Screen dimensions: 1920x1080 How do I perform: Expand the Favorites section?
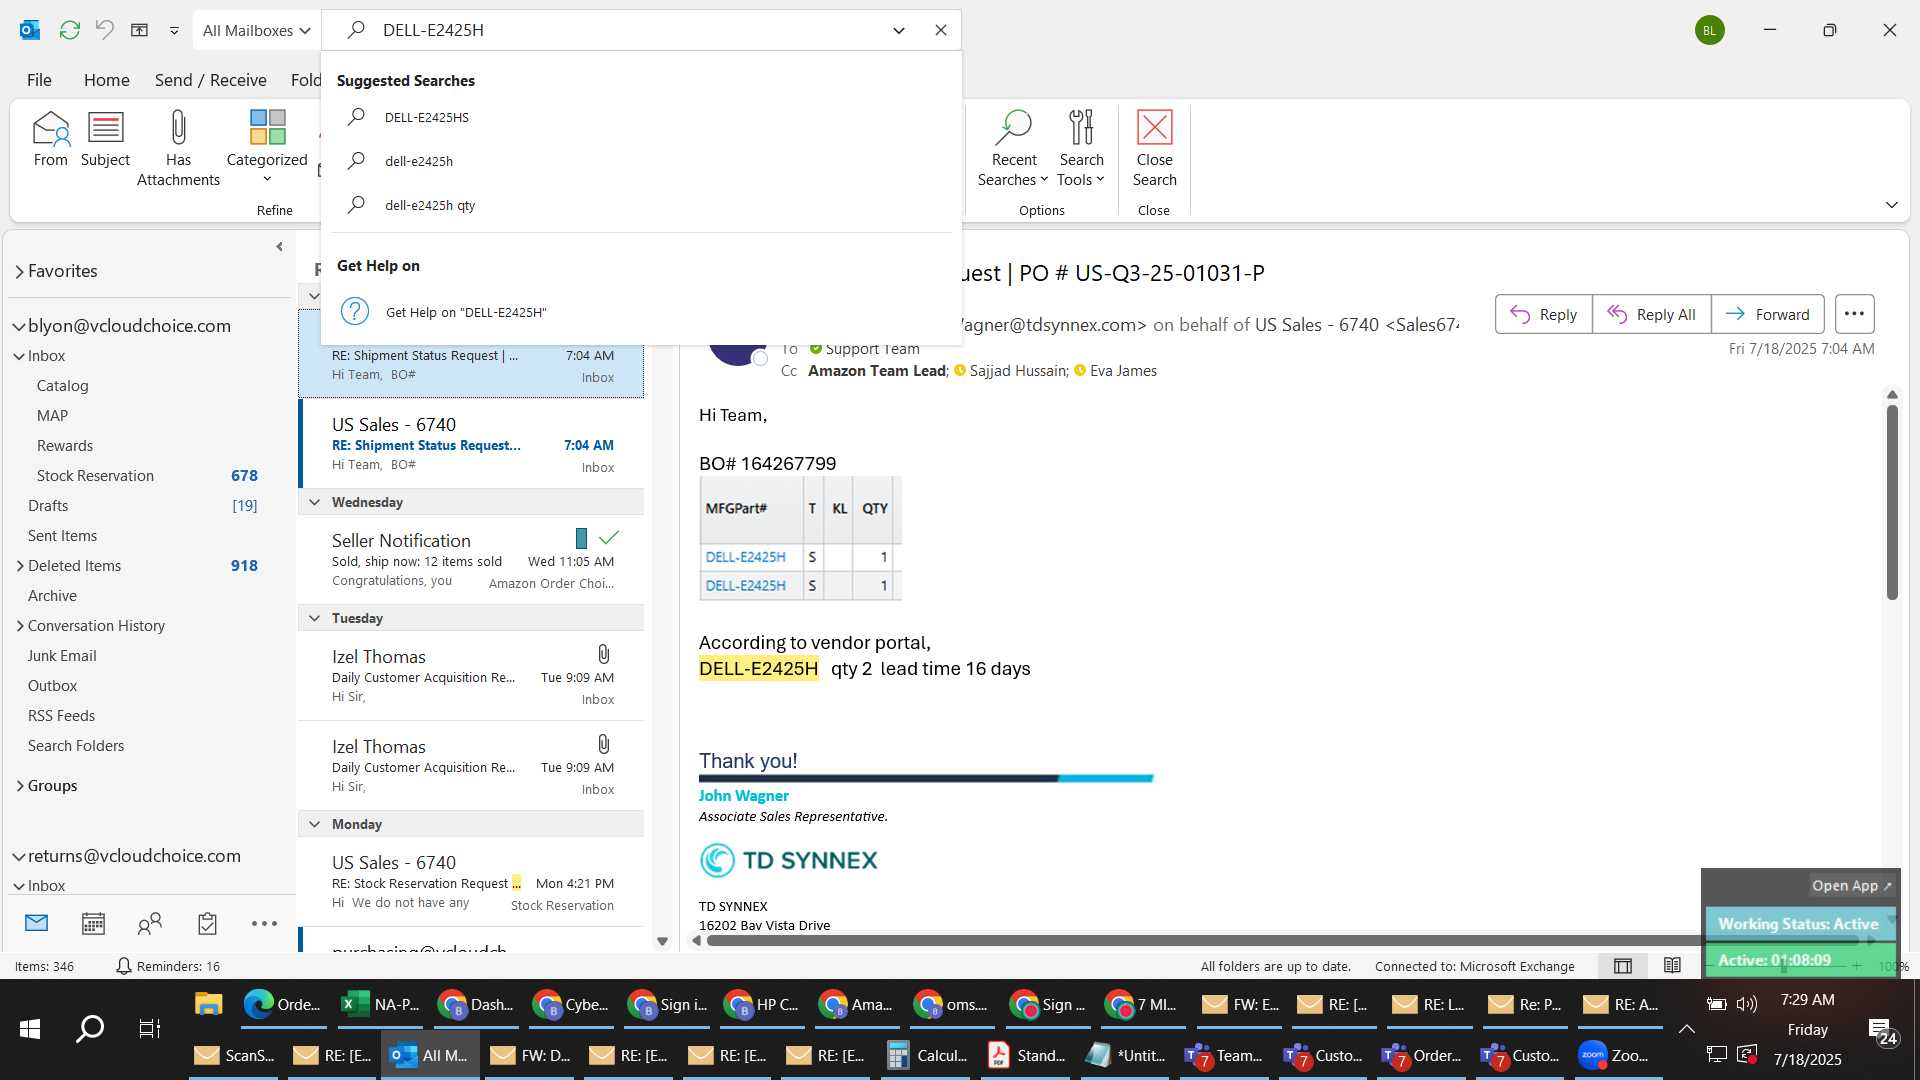[x=19, y=271]
